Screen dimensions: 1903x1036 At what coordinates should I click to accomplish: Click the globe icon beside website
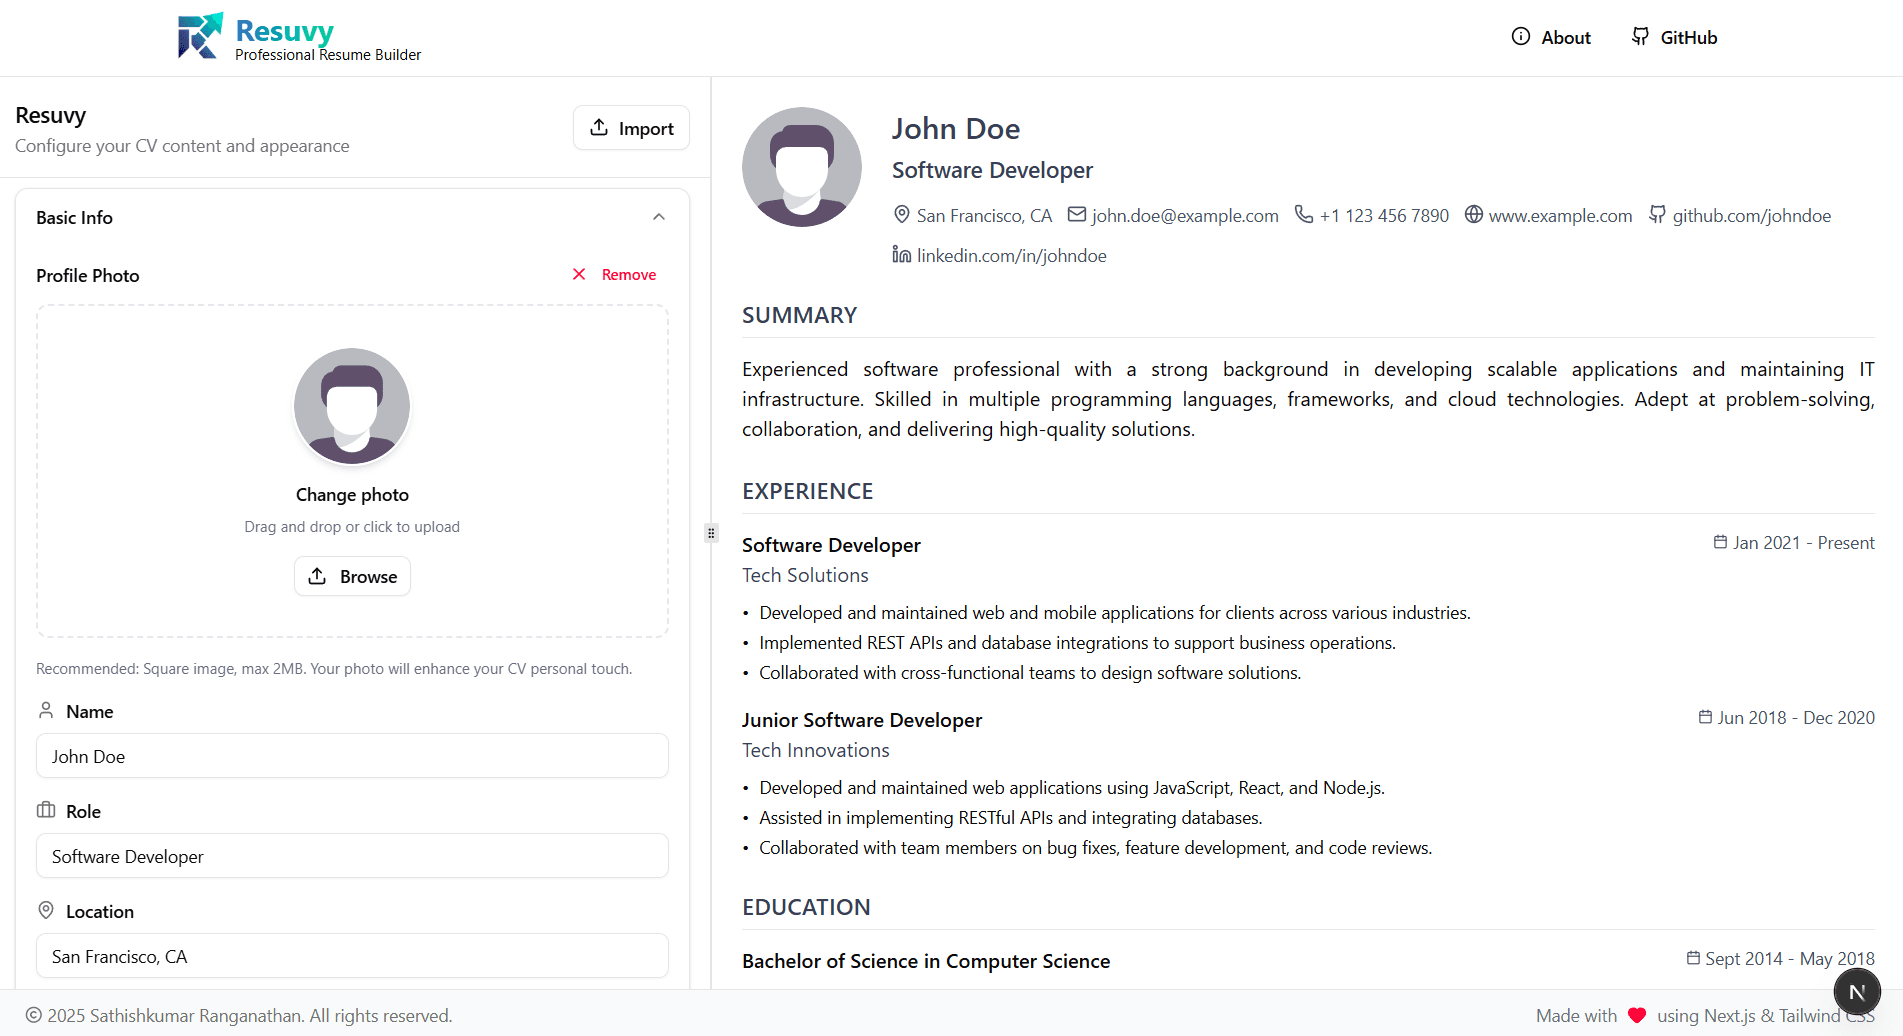[1474, 214]
